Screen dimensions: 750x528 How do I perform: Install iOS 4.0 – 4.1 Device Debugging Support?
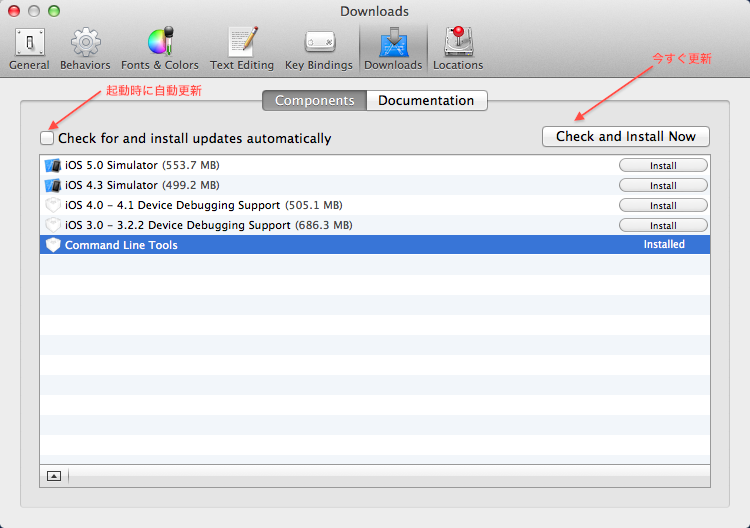[663, 206]
